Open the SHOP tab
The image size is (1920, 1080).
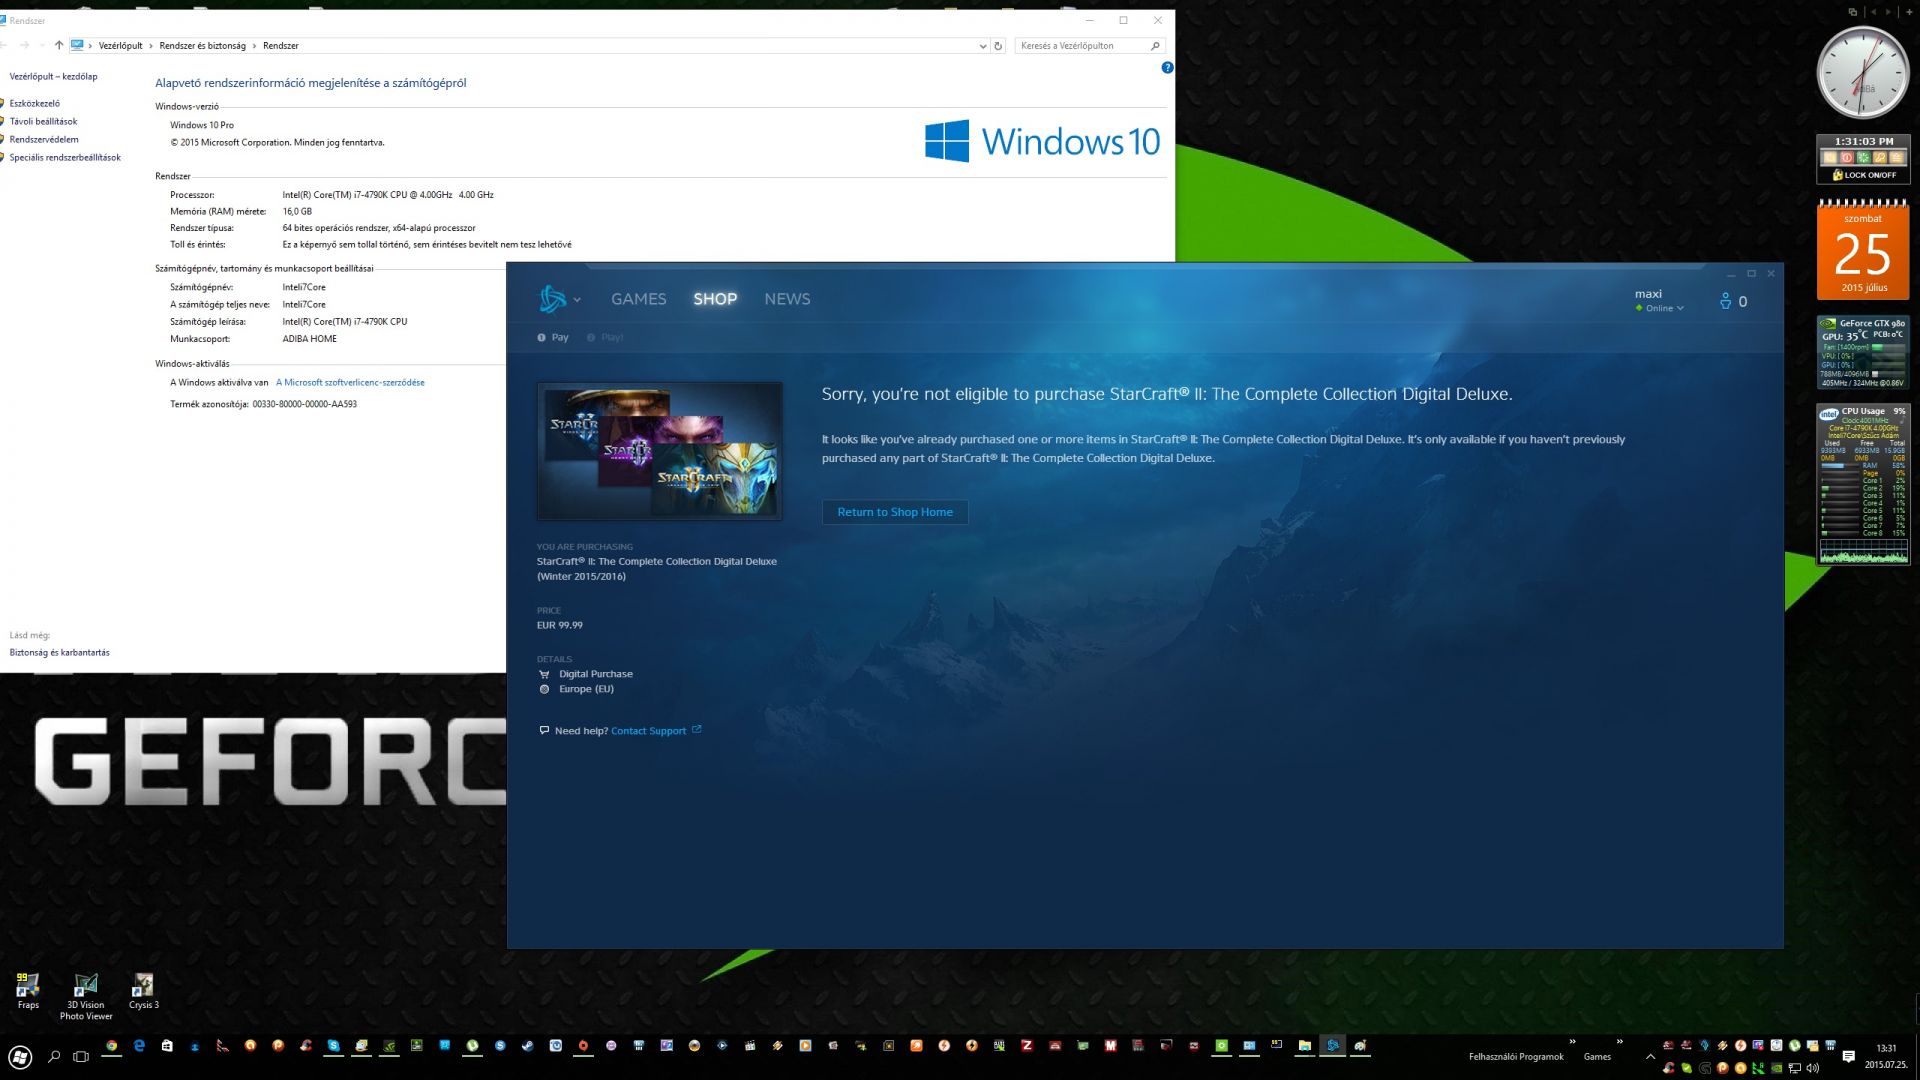(x=715, y=299)
